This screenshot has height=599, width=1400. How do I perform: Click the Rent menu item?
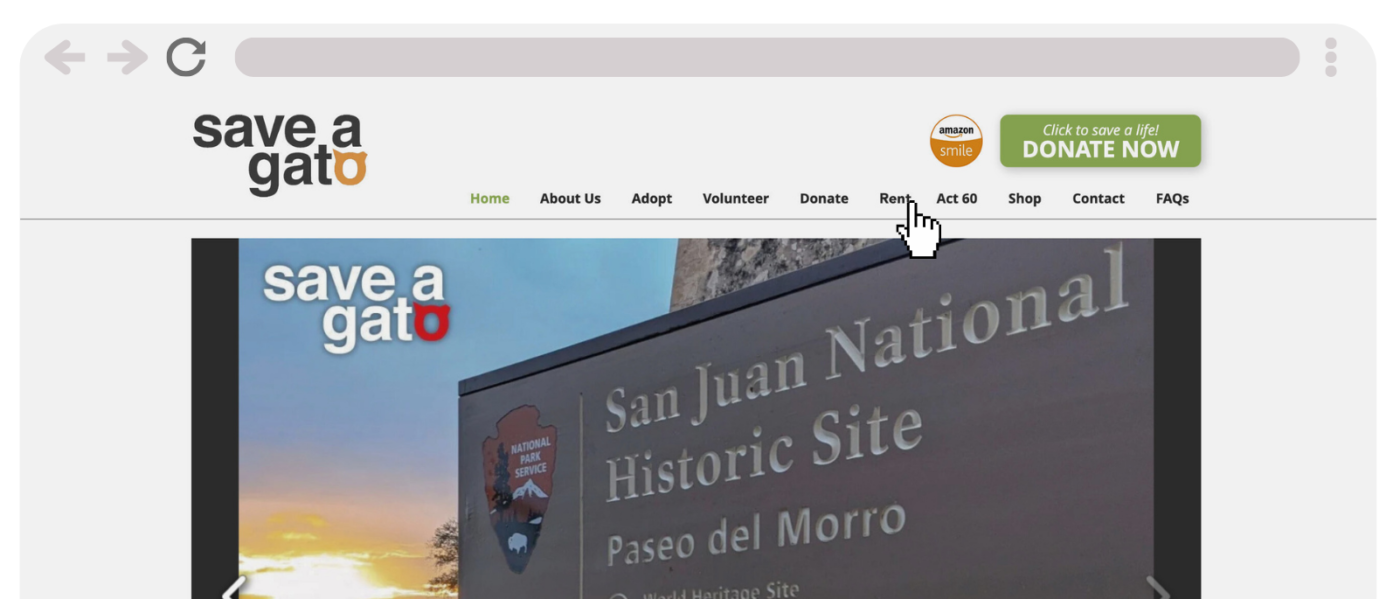coord(893,199)
